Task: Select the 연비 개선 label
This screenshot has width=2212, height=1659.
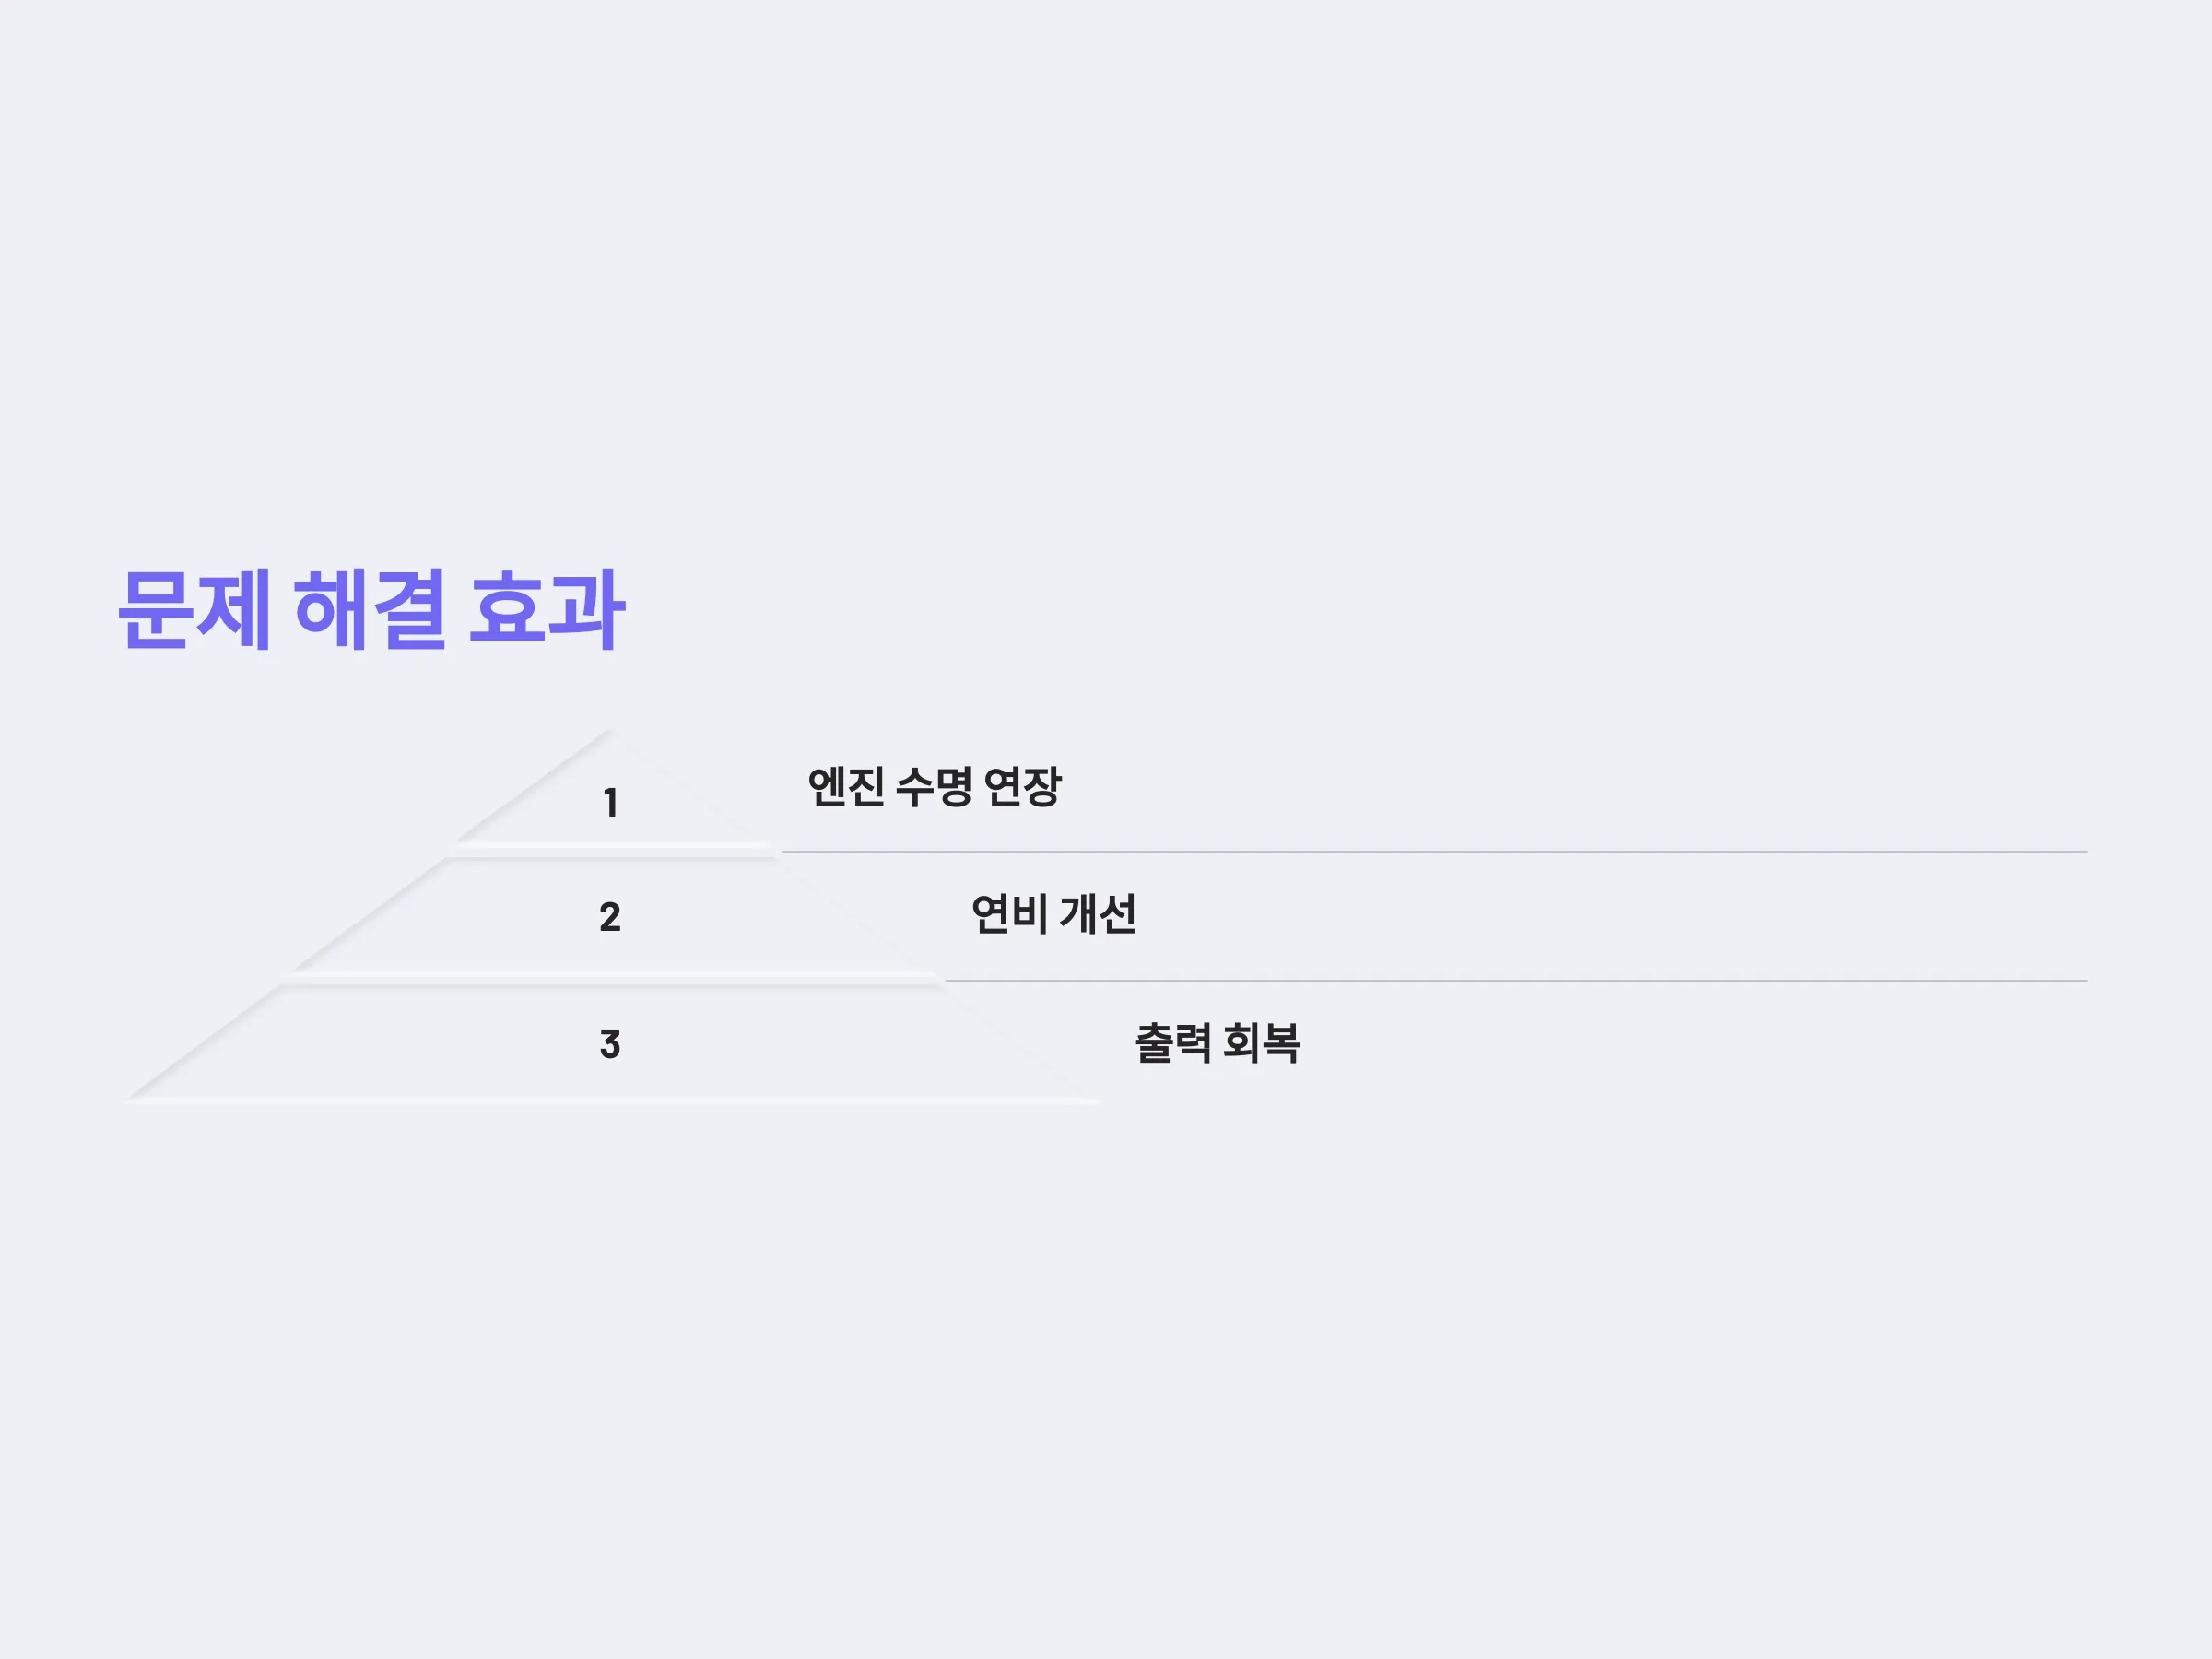Action: point(1053,914)
